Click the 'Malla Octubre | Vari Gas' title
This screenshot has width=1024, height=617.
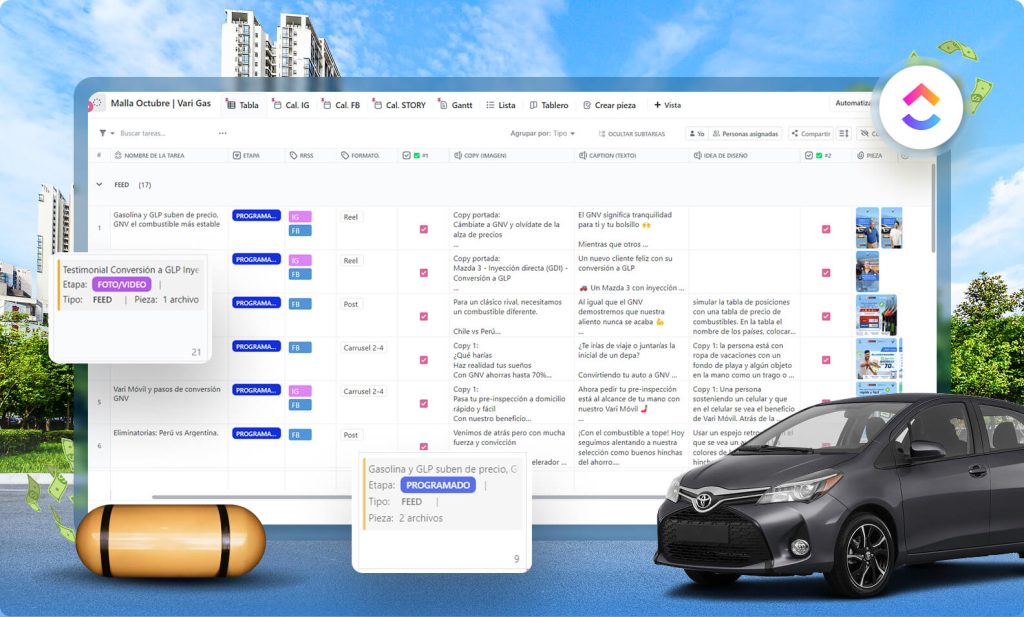(161, 103)
